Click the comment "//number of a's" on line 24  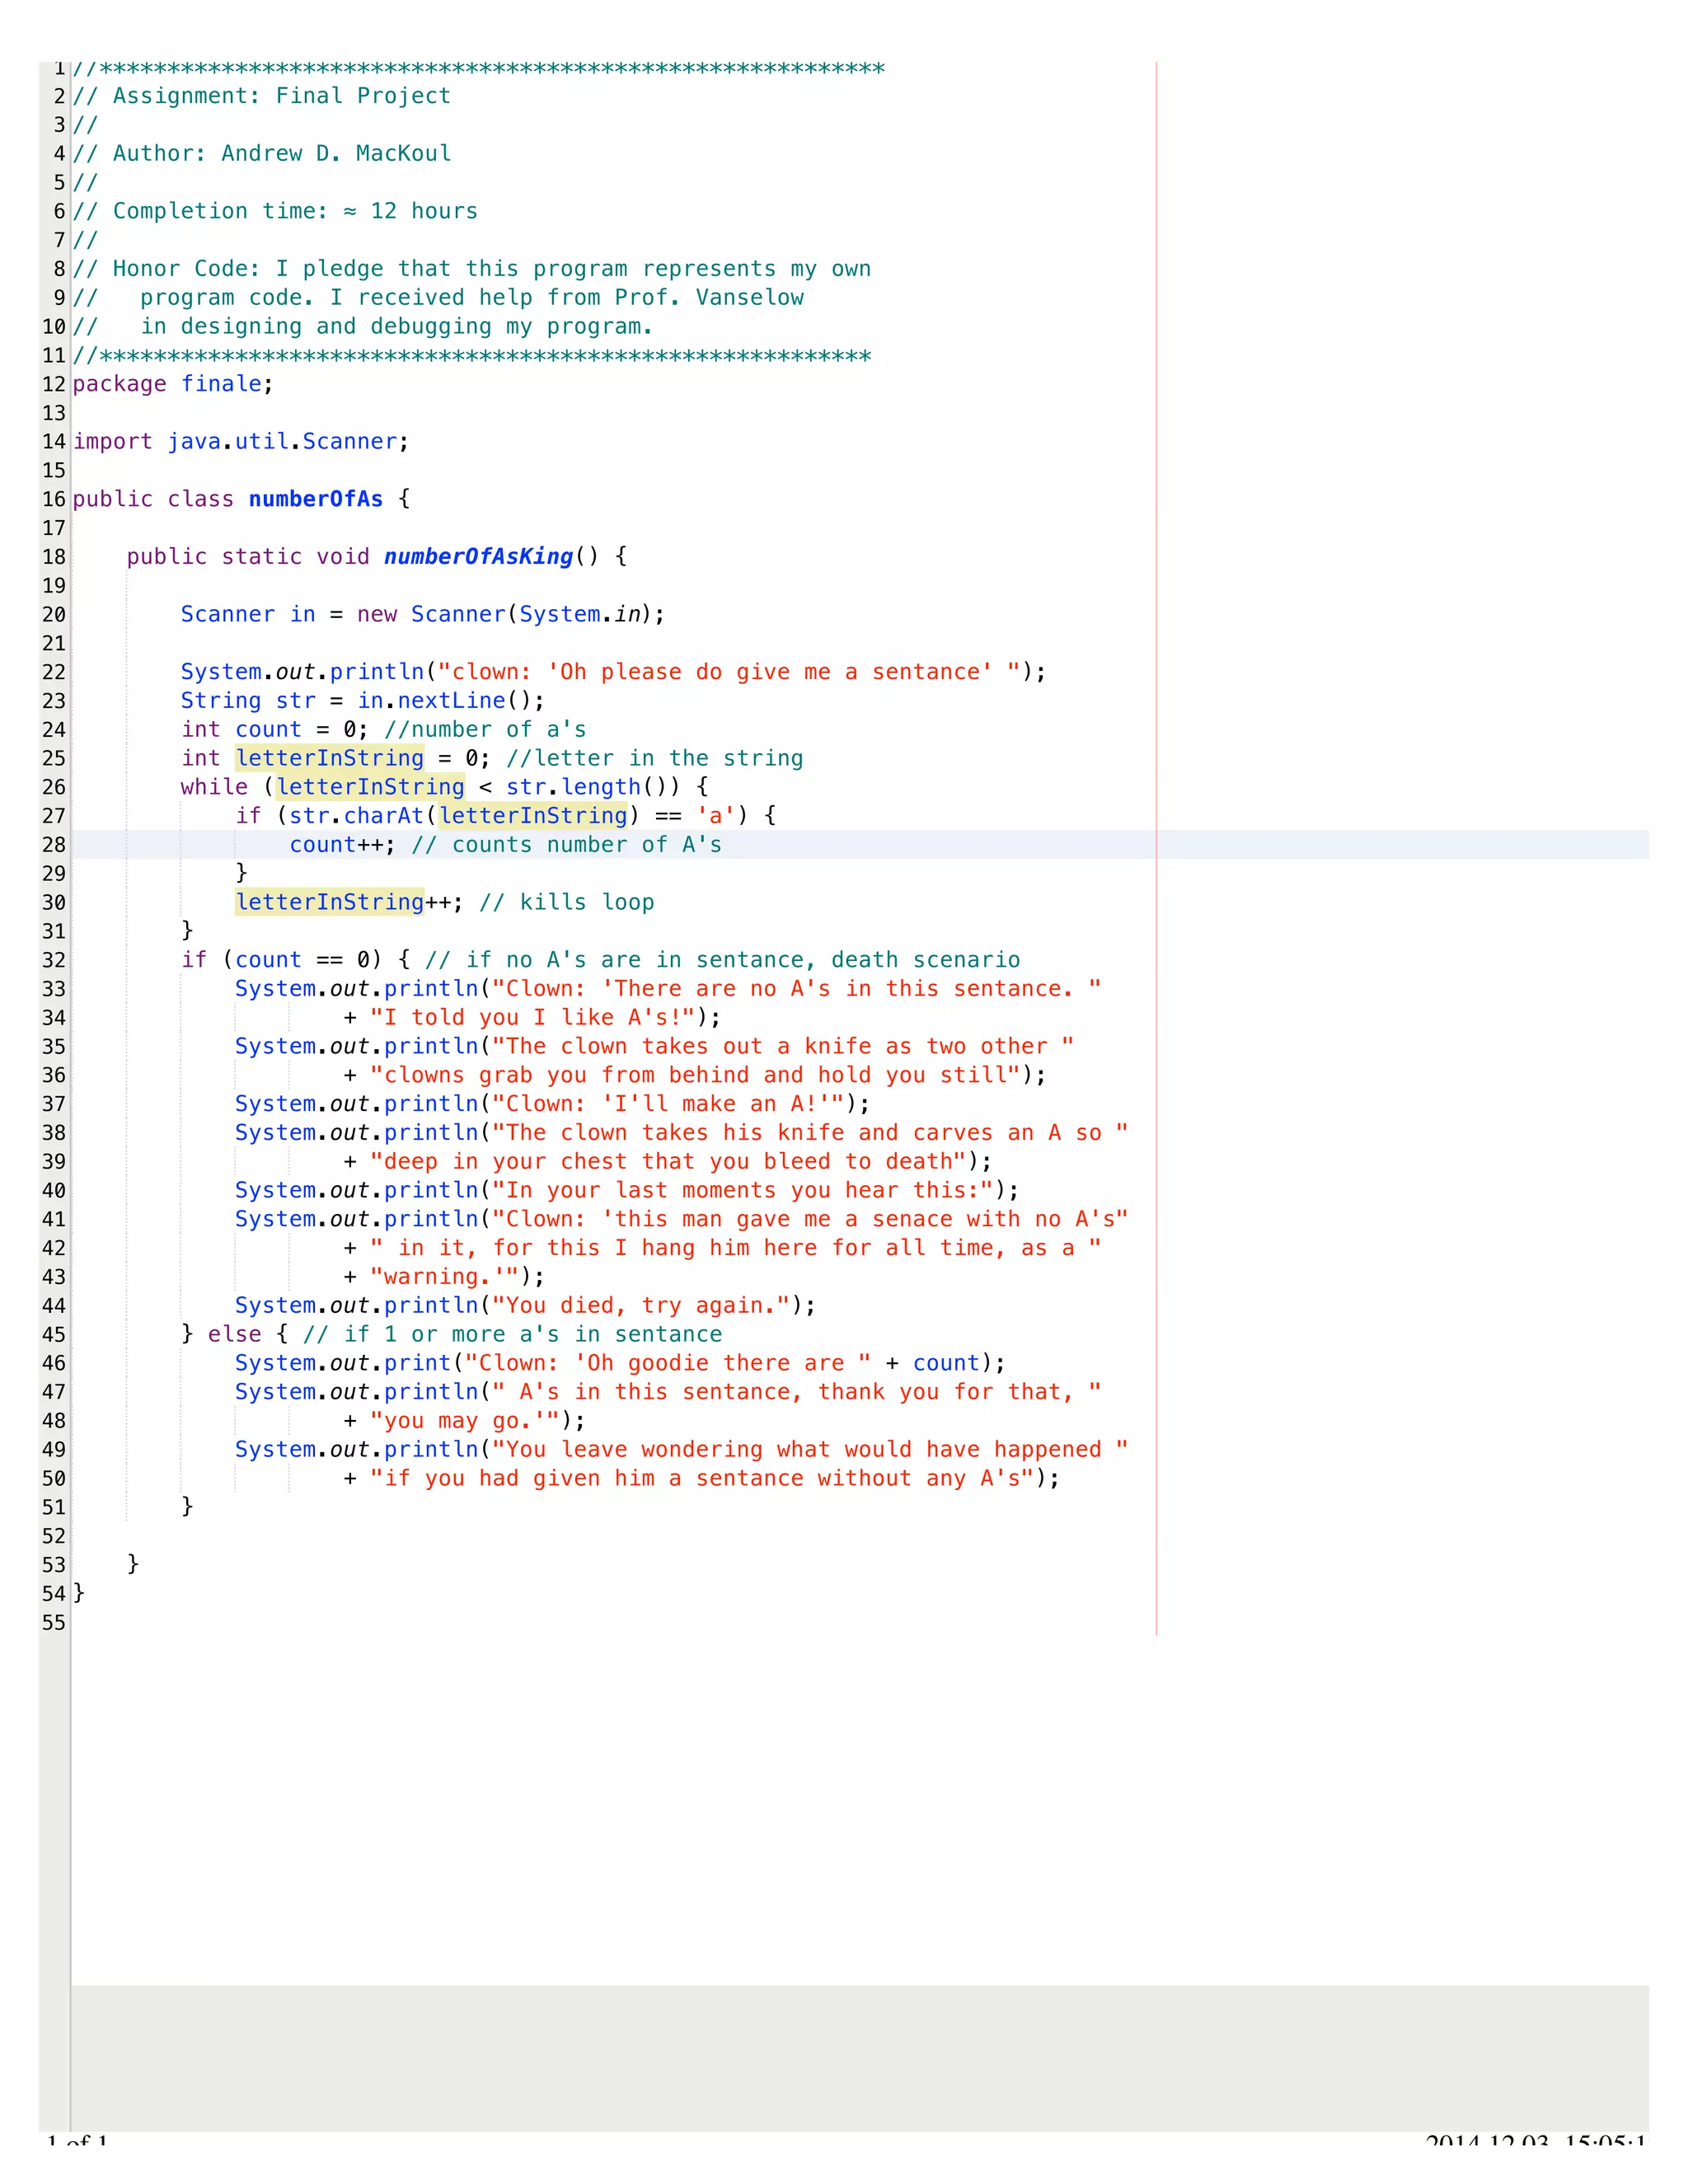point(485,730)
